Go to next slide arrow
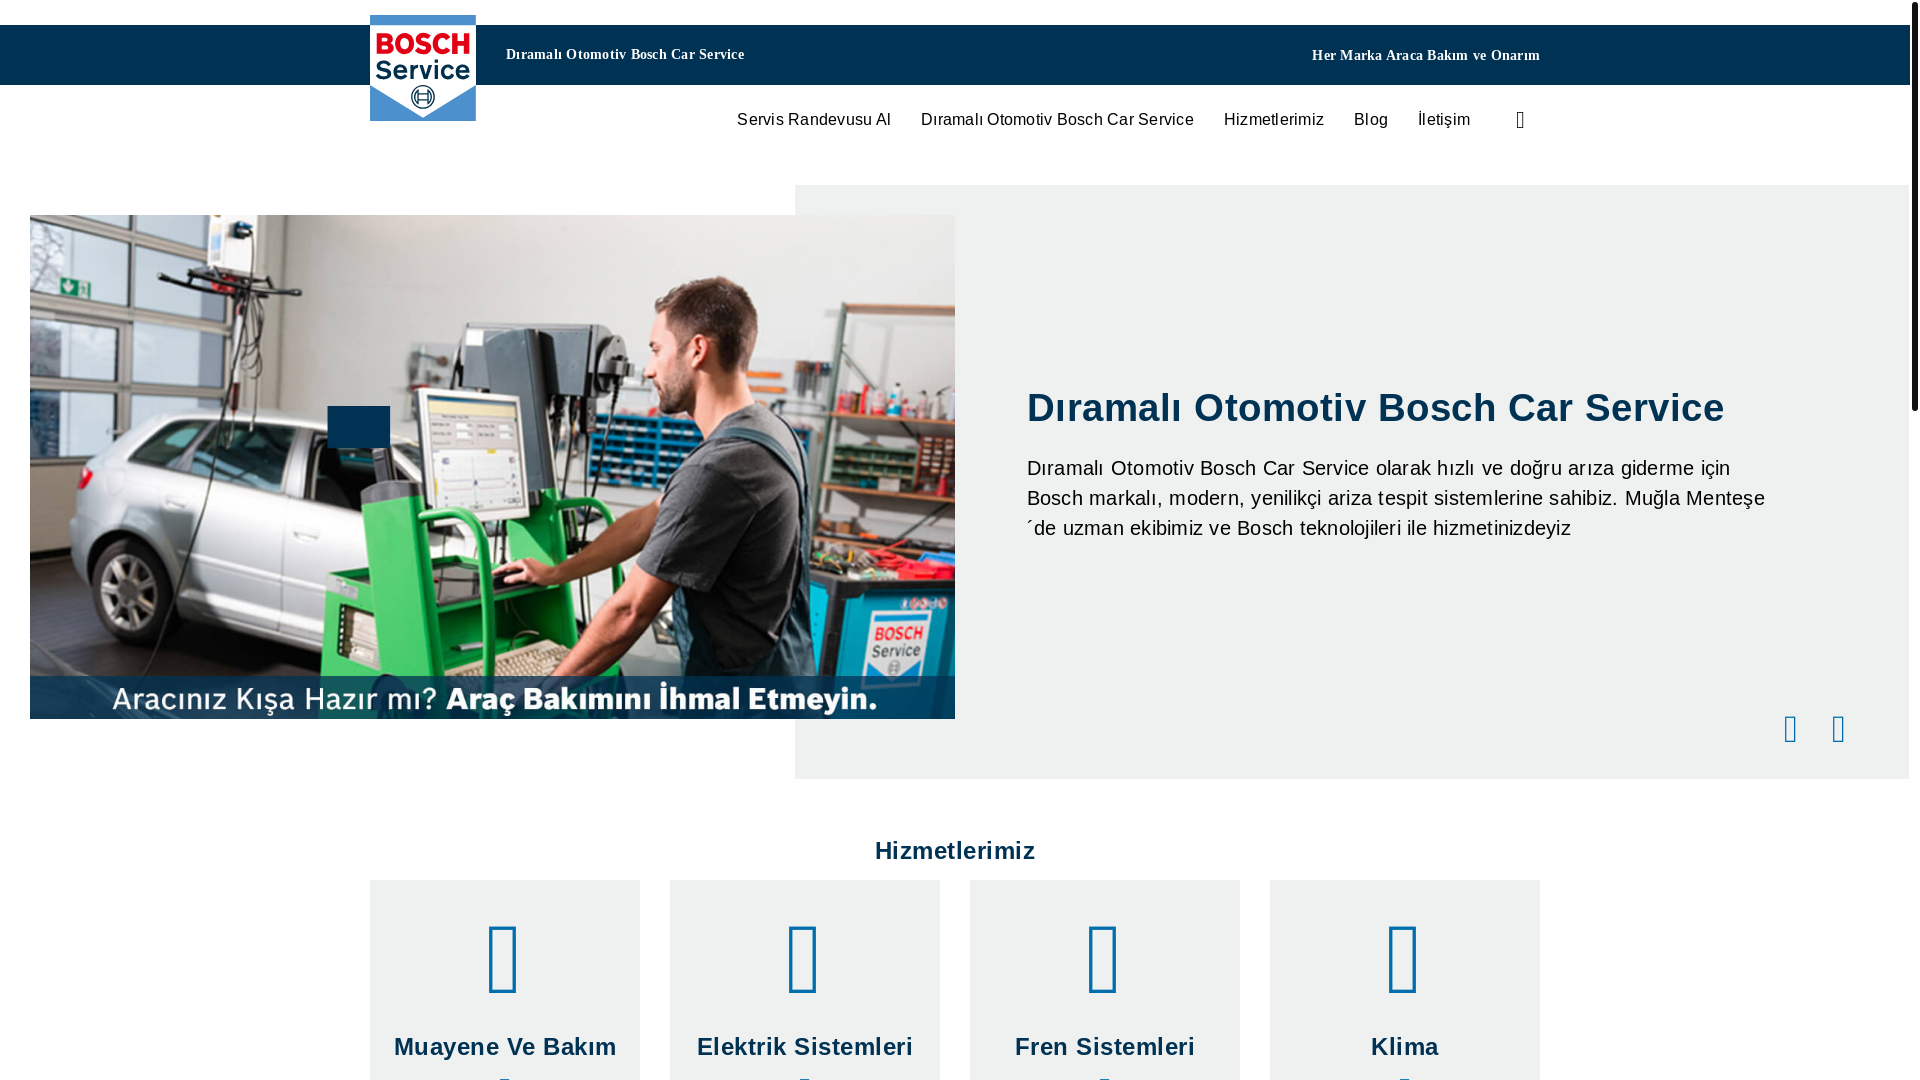This screenshot has height=1080, width=1920. click(1838, 729)
